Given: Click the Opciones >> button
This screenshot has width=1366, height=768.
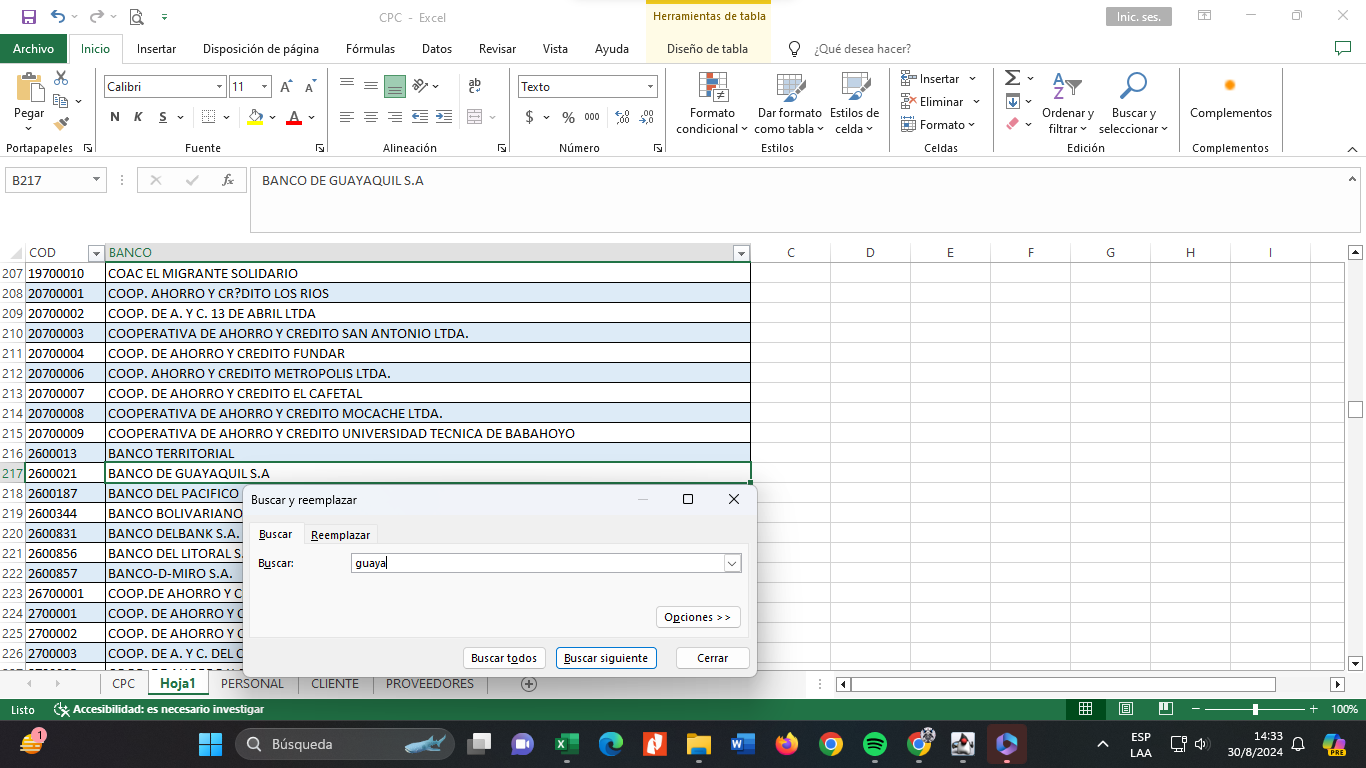Looking at the screenshot, I should pyautogui.click(x=697, y=617).
